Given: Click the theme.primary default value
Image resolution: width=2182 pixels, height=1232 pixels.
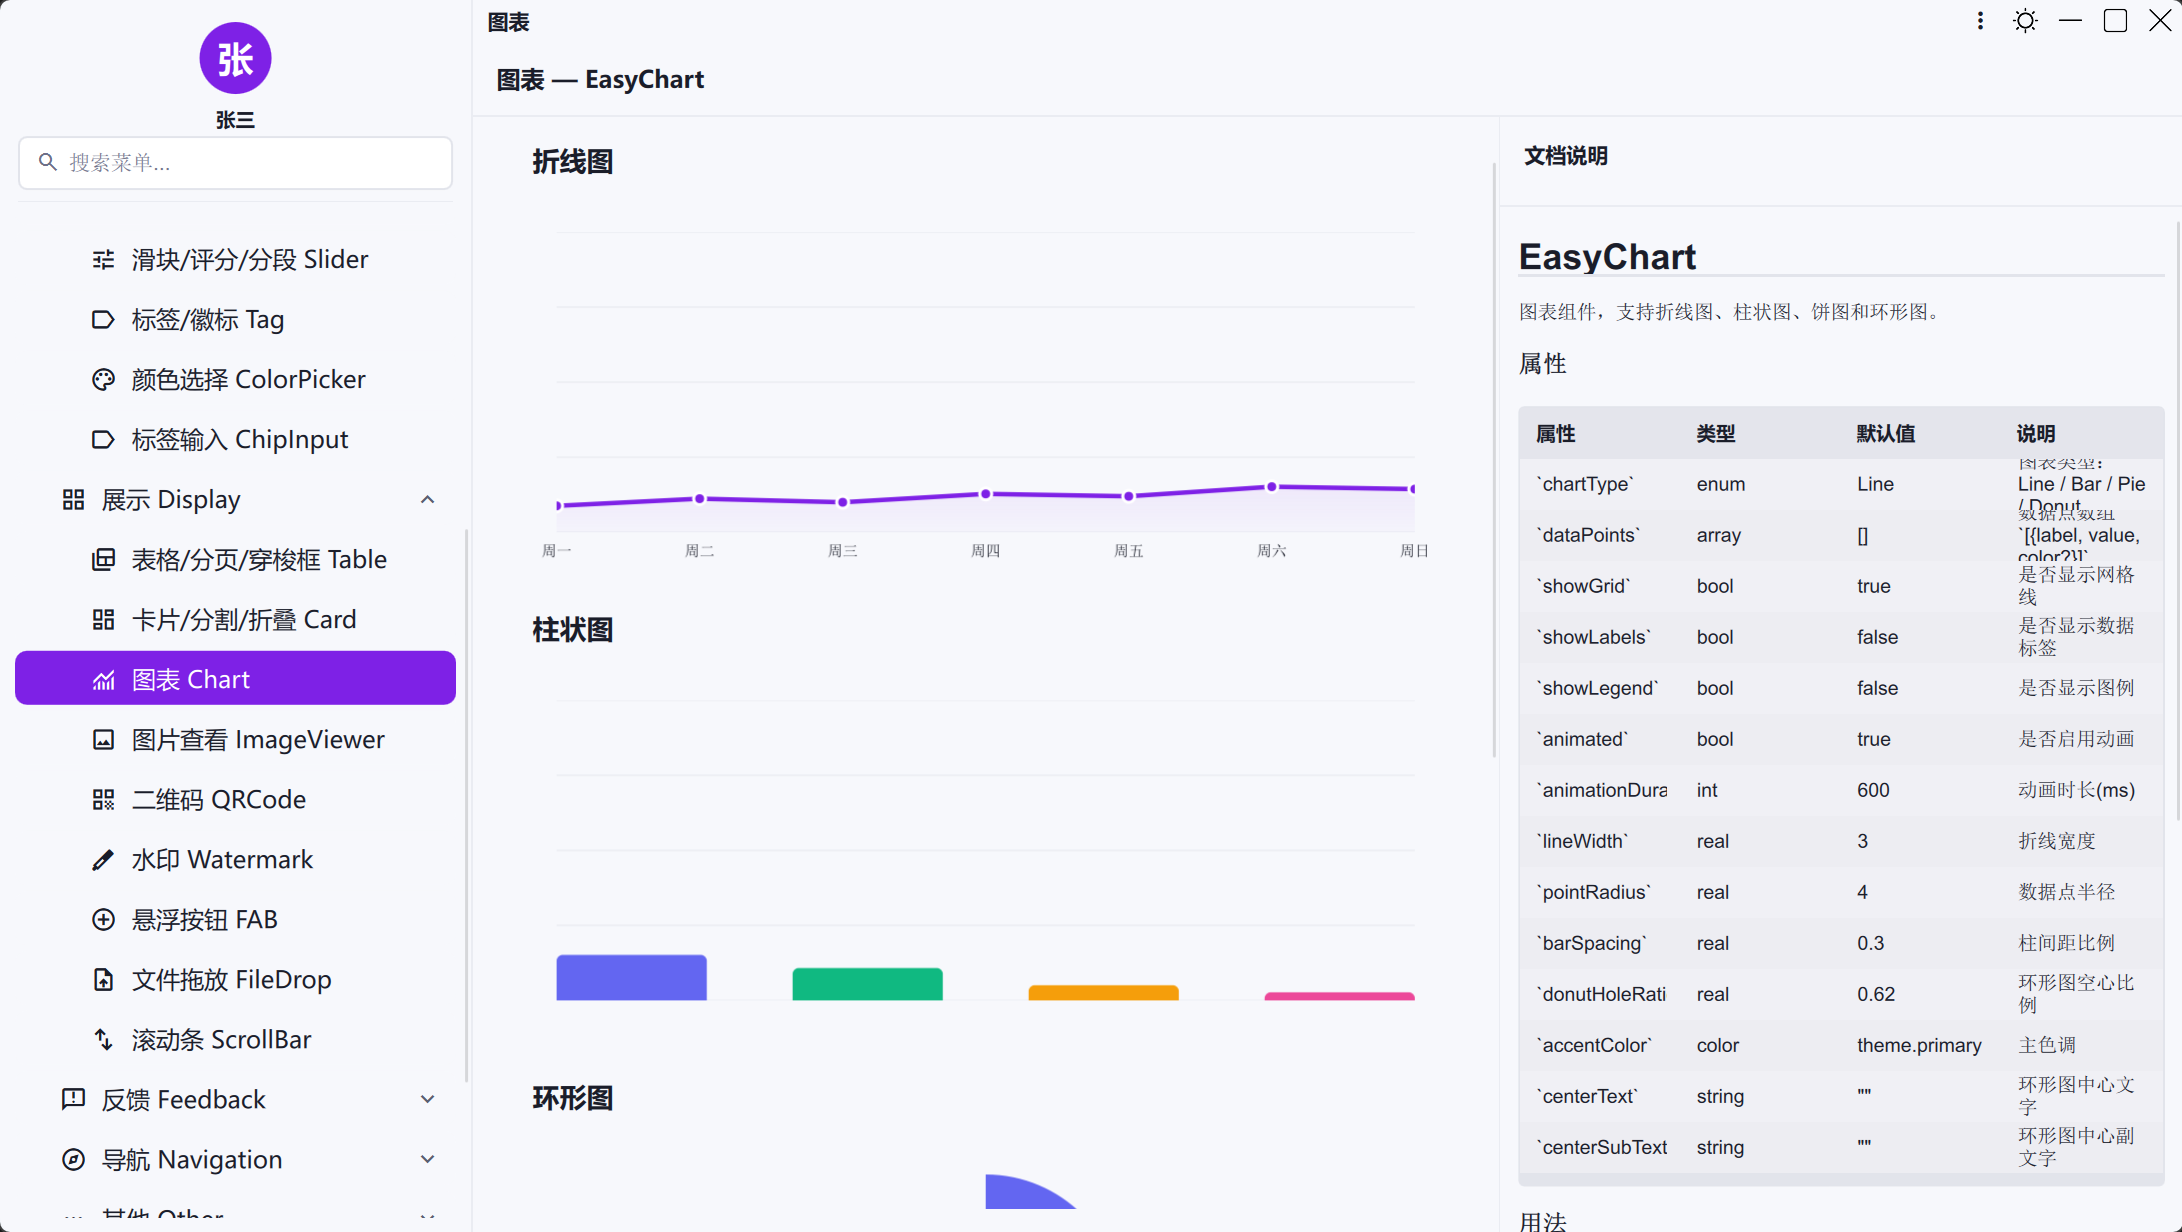Looking at the screenshot, I should [x=1919, y=1045].
